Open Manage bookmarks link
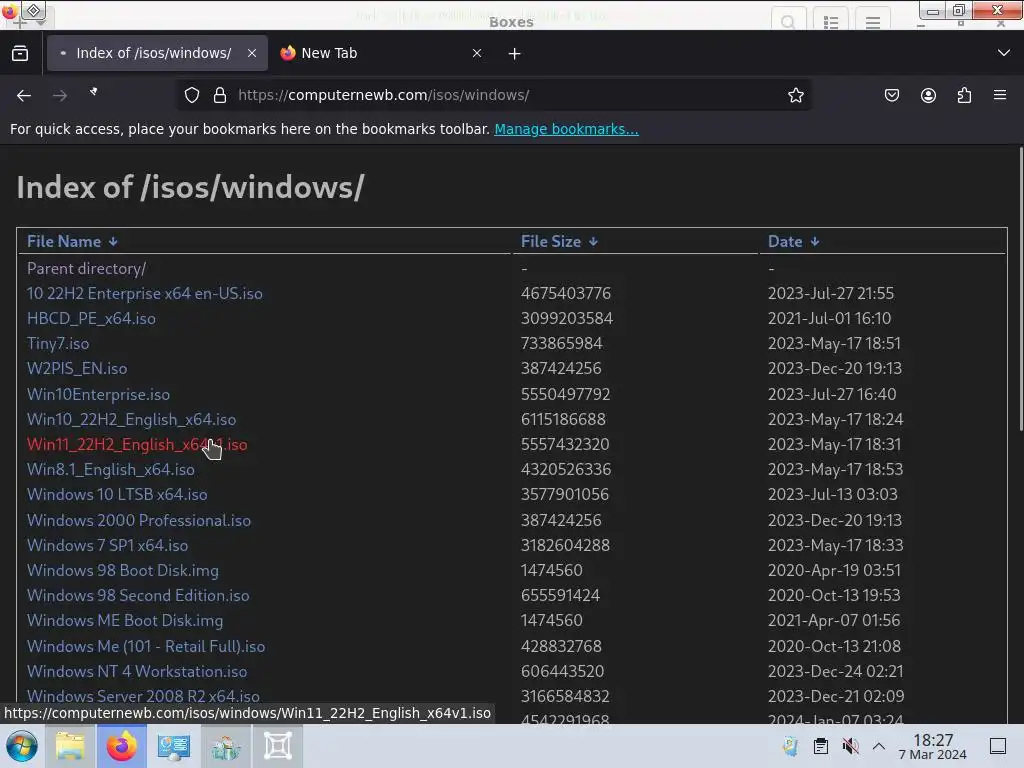 tap(566, 129)
